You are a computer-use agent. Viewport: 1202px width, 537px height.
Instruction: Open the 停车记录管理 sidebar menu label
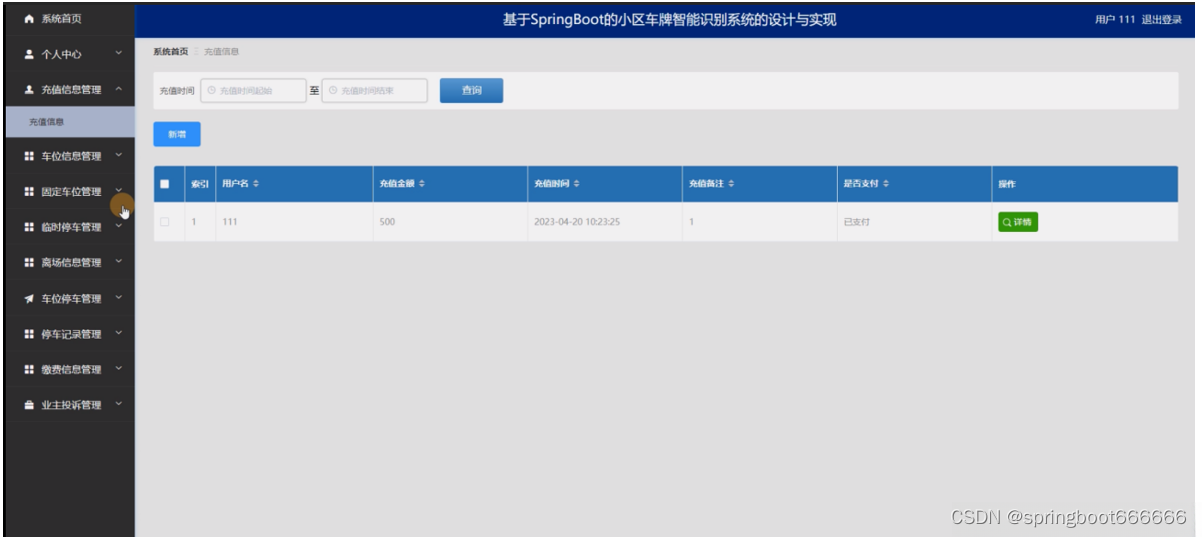71,335
